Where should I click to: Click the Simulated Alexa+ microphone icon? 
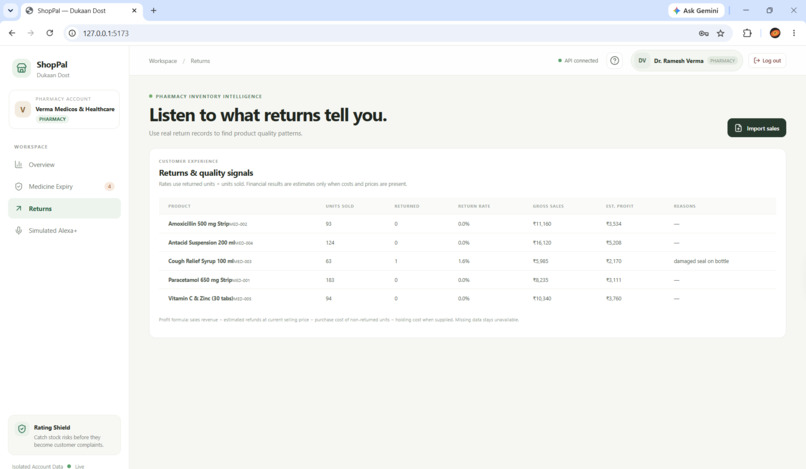[x=19, y=230]
